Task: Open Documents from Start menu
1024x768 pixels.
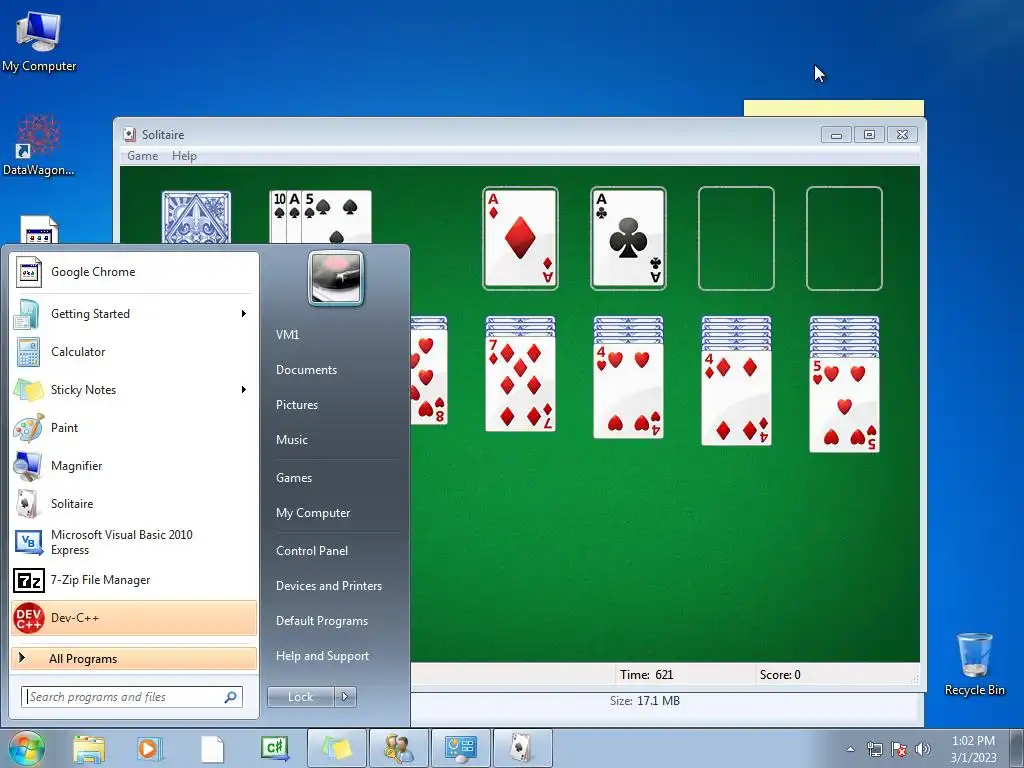Action: click(306, 370)
